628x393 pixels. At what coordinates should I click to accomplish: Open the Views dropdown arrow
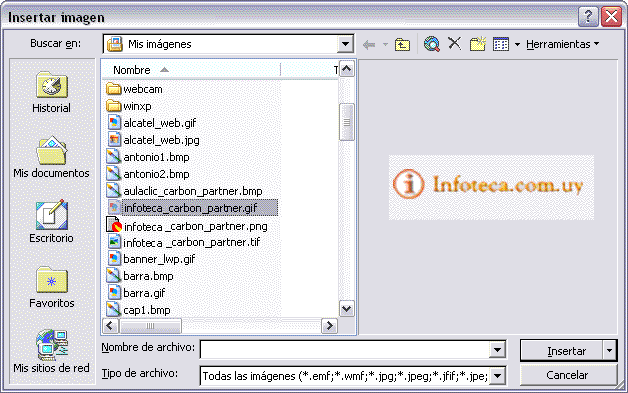[517, 44]
